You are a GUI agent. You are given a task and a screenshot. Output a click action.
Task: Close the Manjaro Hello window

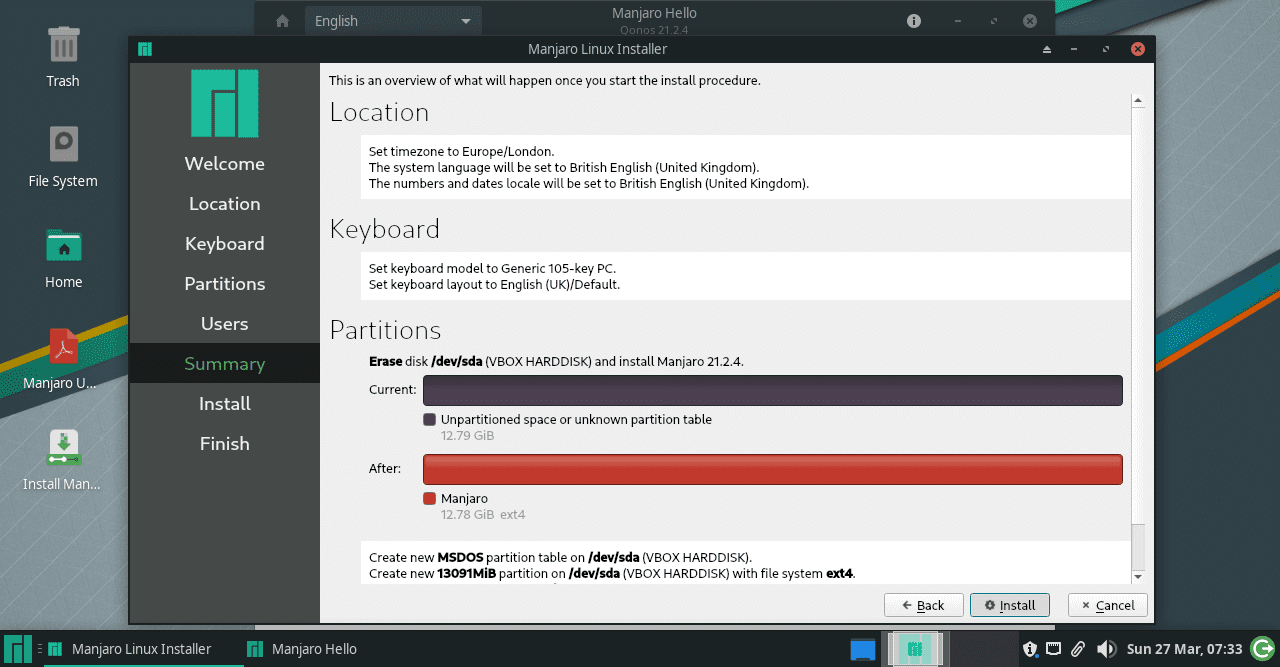(x=1030, y=21)
